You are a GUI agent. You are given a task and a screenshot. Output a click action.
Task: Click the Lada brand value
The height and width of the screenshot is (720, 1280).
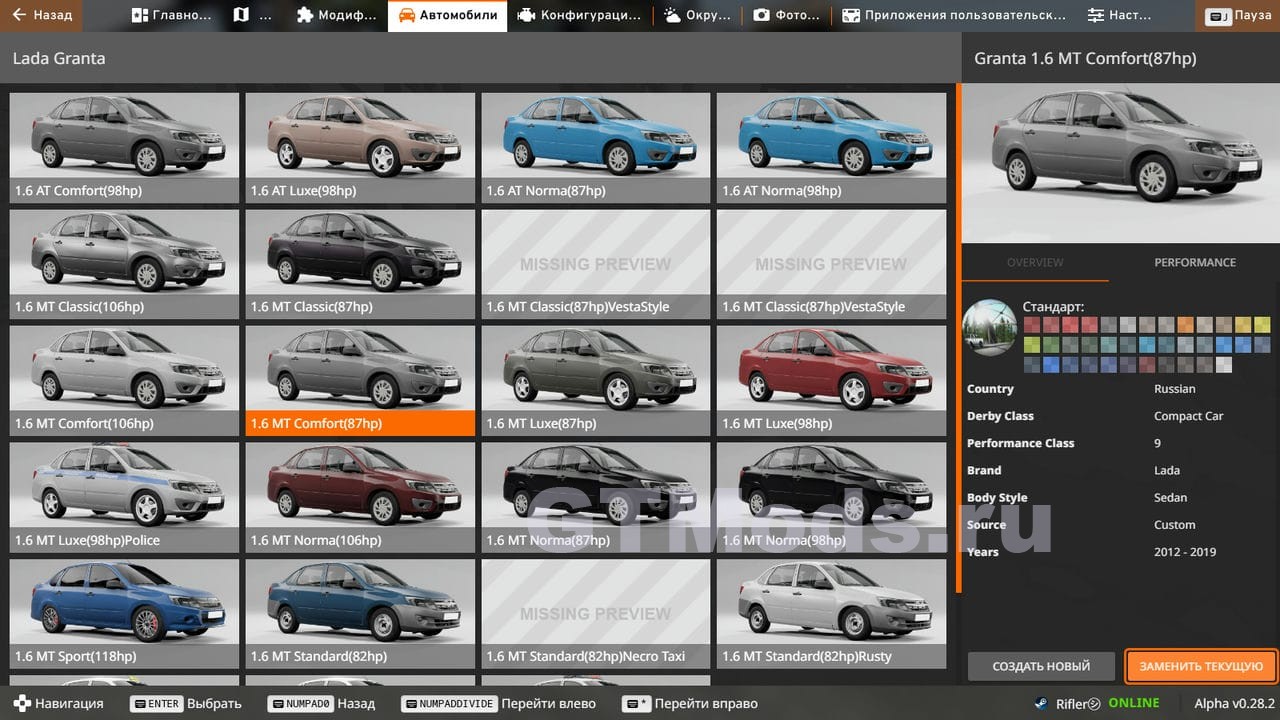pyautogui.click(x=1167, y=470)
